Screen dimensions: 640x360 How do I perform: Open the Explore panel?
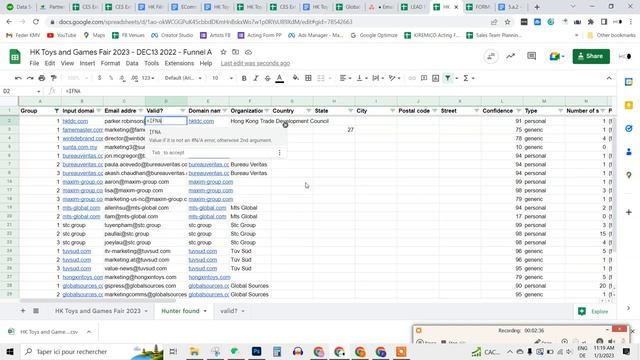coord(594,311)
